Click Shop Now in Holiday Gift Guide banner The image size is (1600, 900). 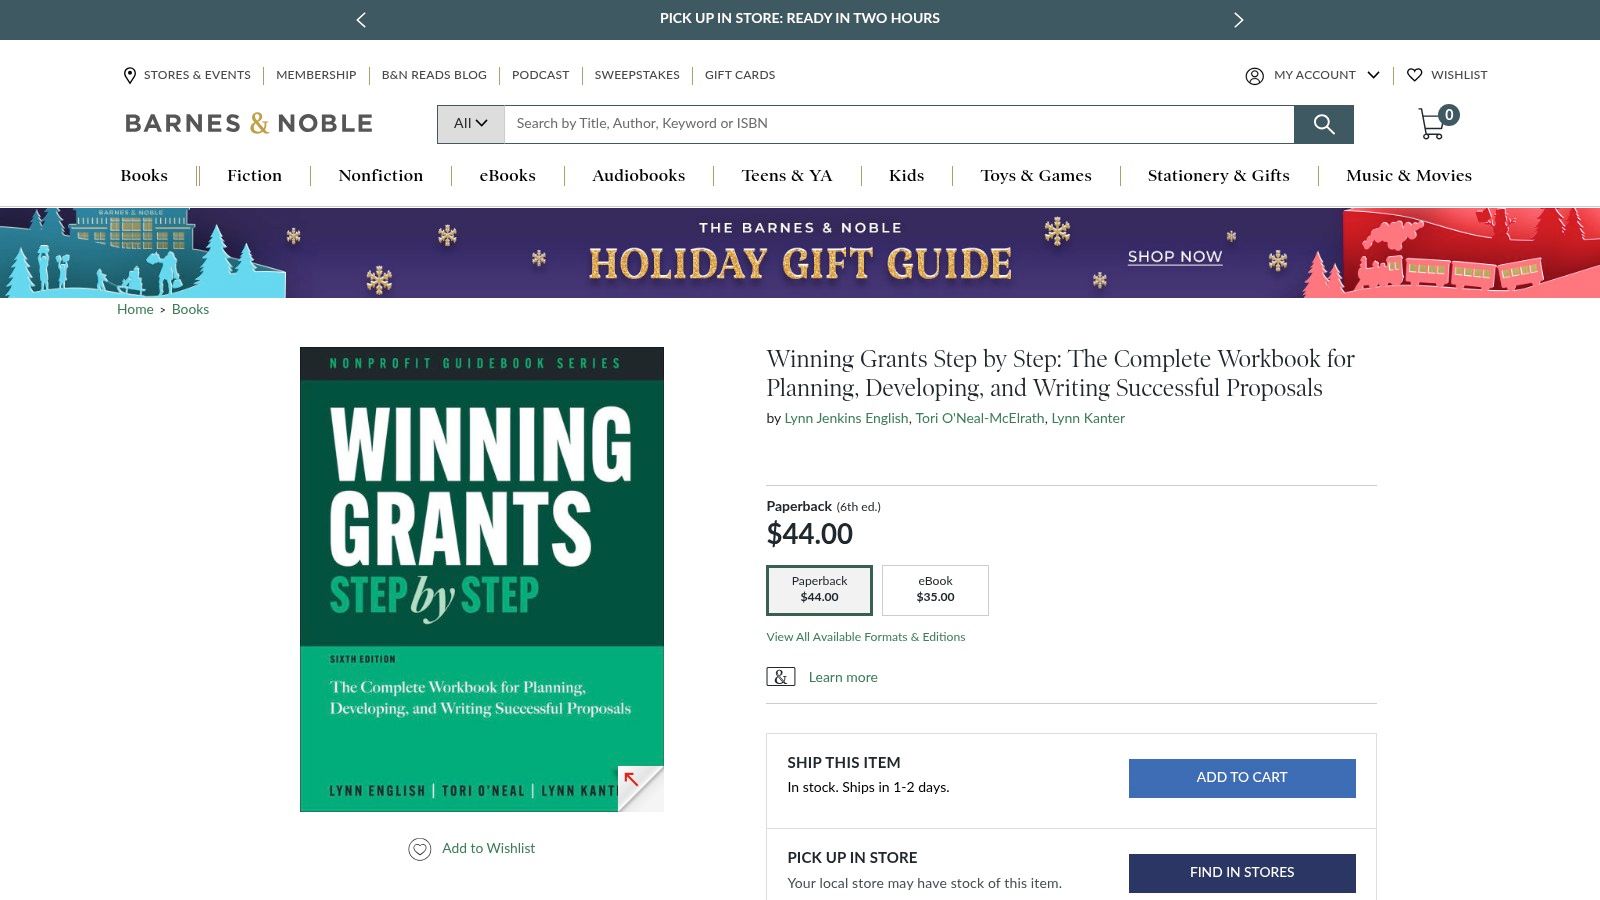(x=1174, y=257)
